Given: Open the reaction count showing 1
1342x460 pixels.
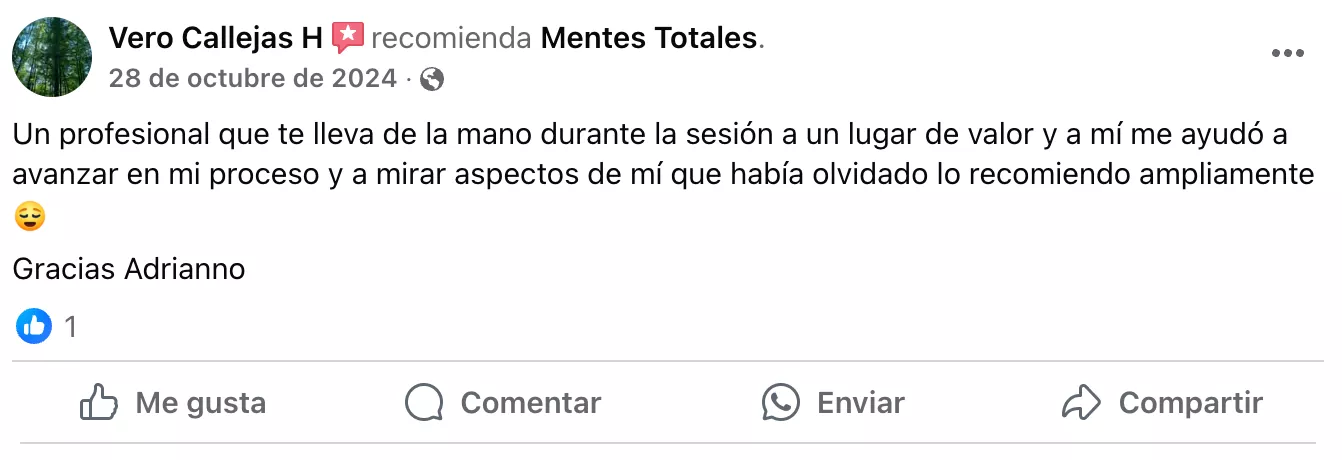Looking at the screenshot, I should (70, 326).
